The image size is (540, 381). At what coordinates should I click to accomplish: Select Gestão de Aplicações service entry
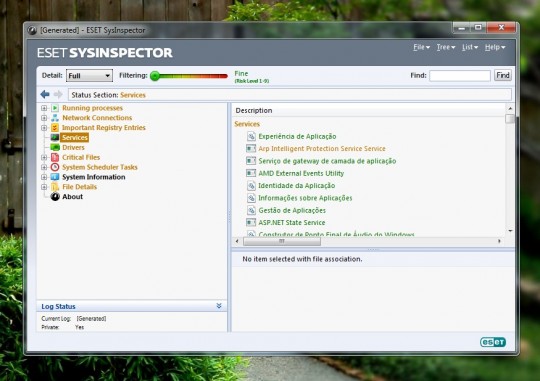point(292,210)
